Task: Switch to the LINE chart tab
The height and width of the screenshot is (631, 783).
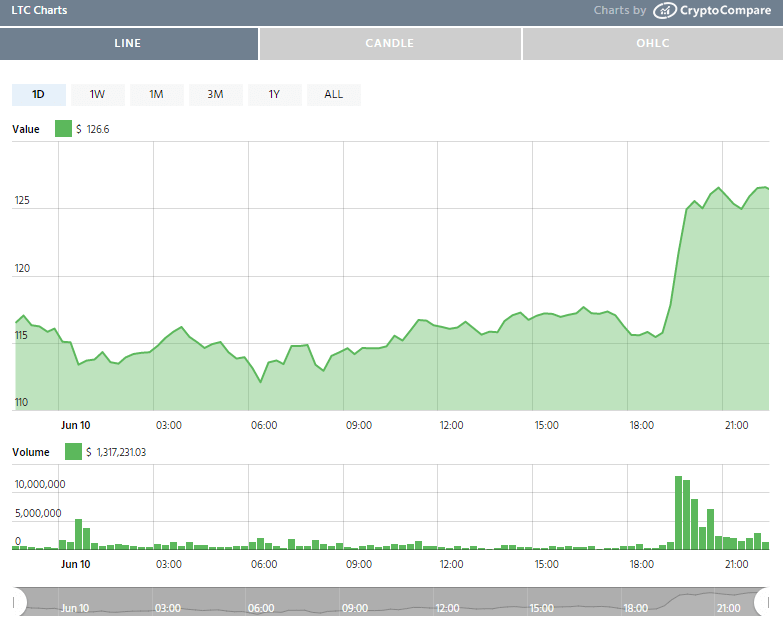Action: pos(129,44)
